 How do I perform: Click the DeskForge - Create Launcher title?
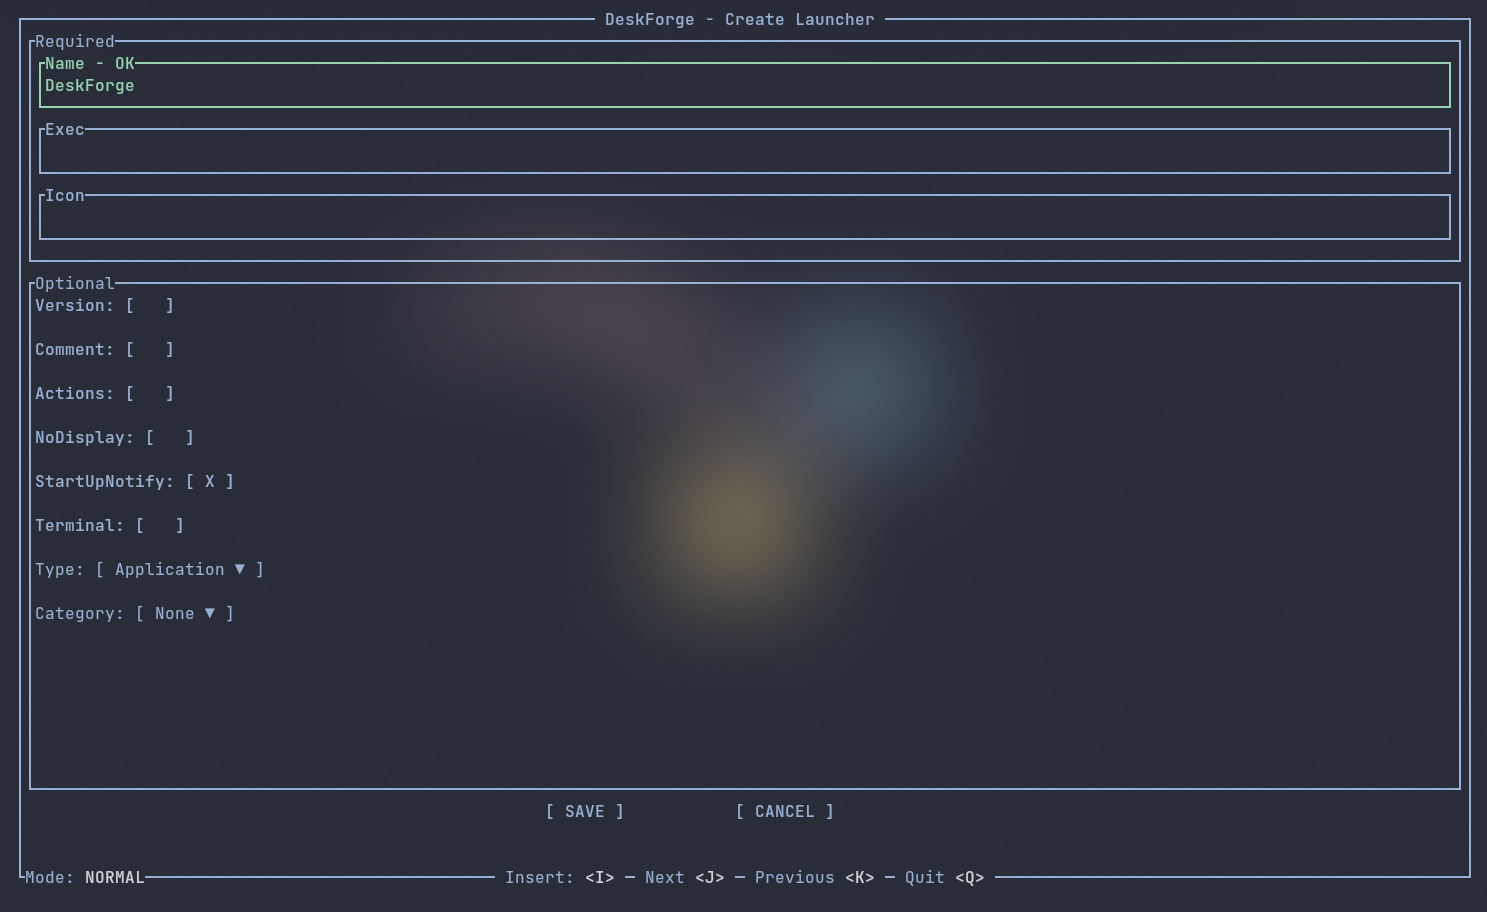pyautogui.click(x=740, y=20)
